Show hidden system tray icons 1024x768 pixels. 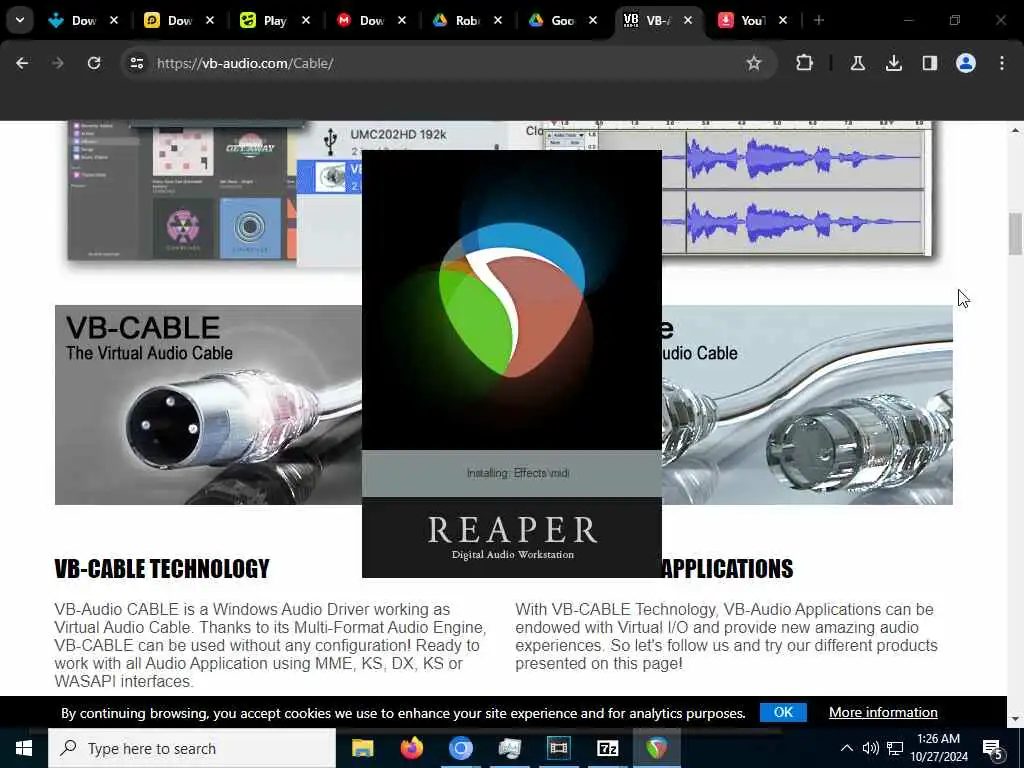(846, 748)
